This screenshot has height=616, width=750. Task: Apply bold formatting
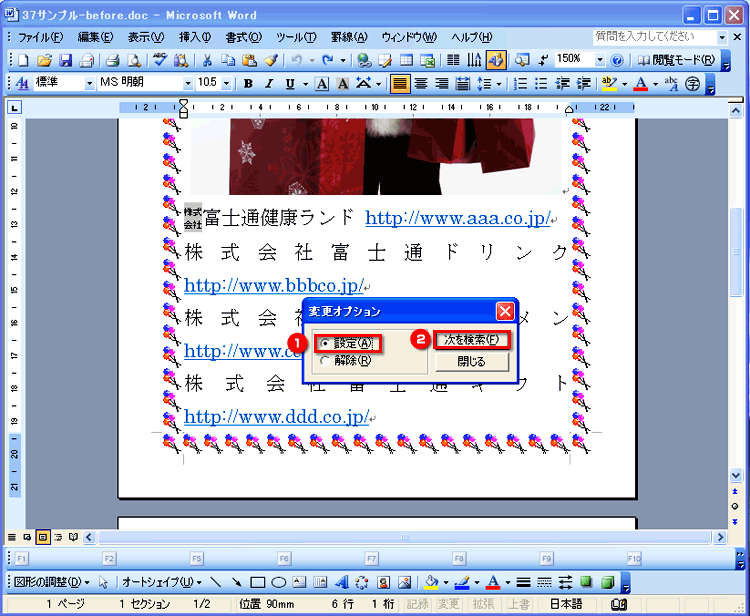pos(248,84)
